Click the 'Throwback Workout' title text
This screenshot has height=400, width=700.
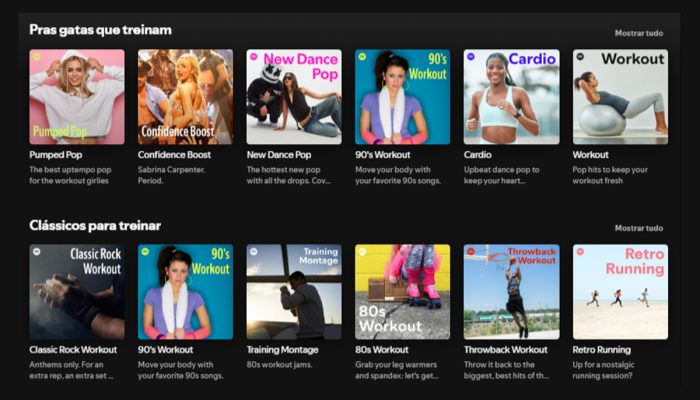click(x=506, y=350)
